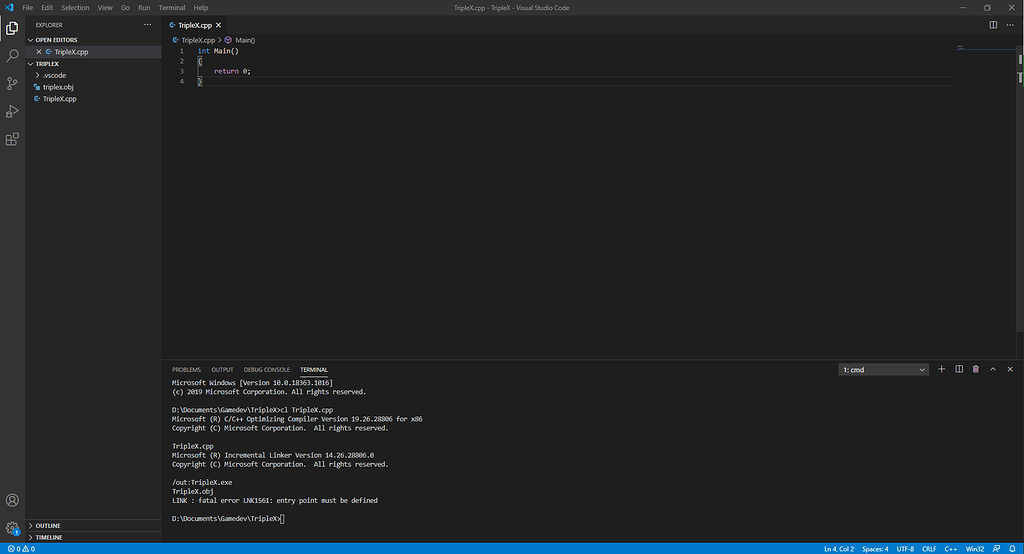The image size is (1024, 554).
Task: Click the Accounts icon in activity bar
Action: click(x=12, y=500)
